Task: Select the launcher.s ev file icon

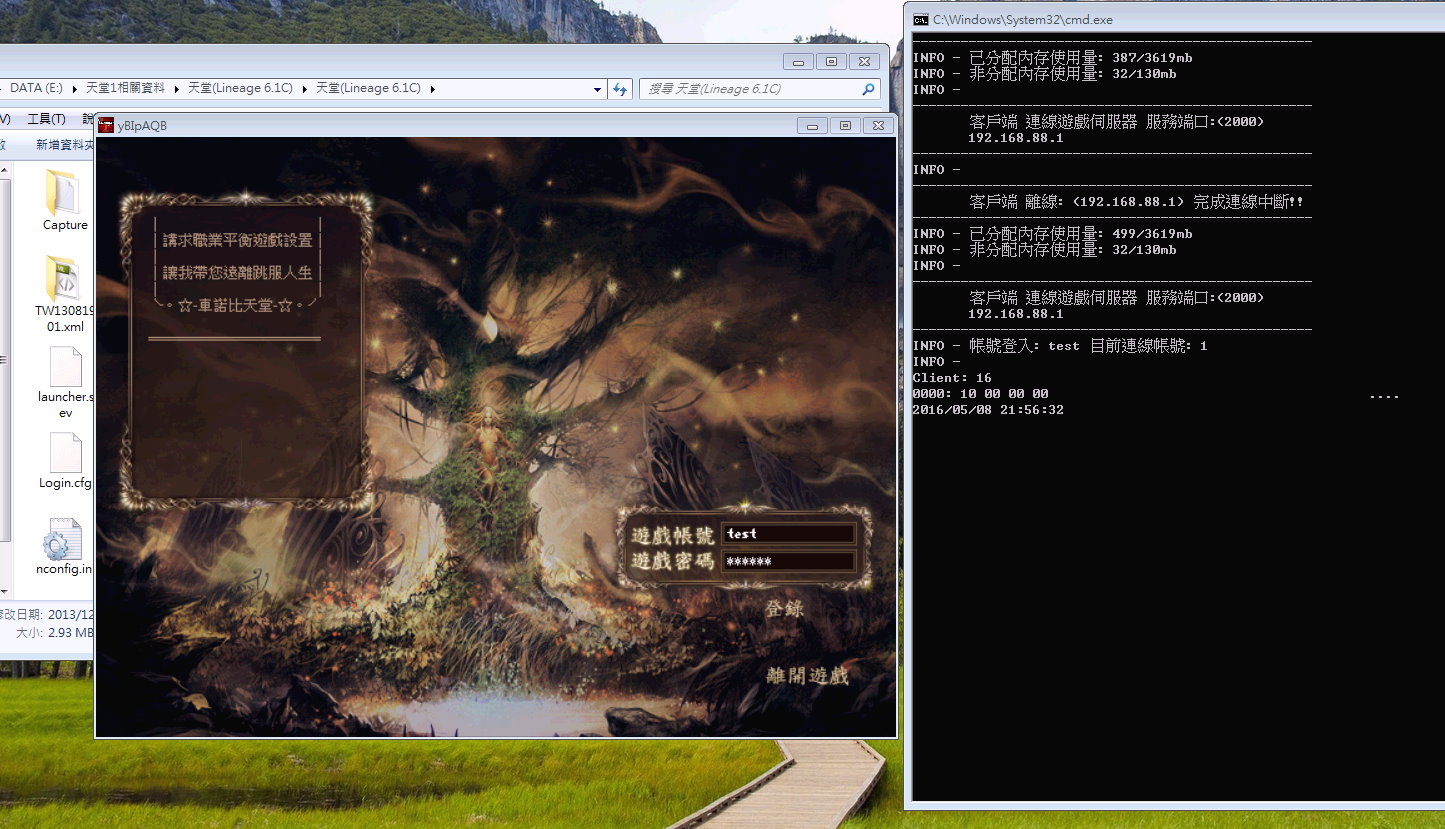Action: (65, 366)
